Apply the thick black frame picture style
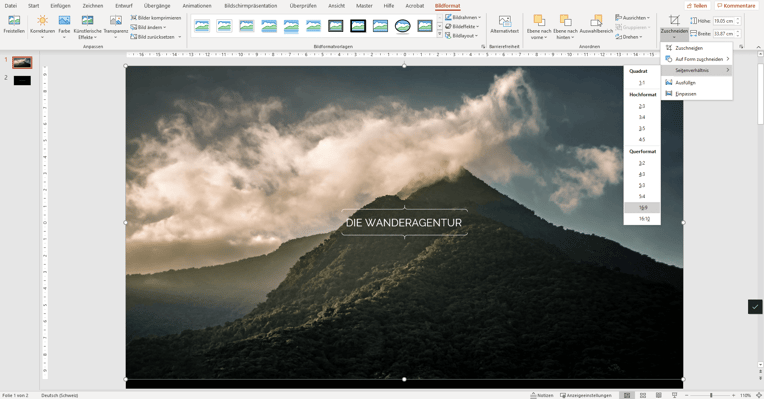Image resolution: width=764 pixels, height=399 pixels. click(358, 26)
